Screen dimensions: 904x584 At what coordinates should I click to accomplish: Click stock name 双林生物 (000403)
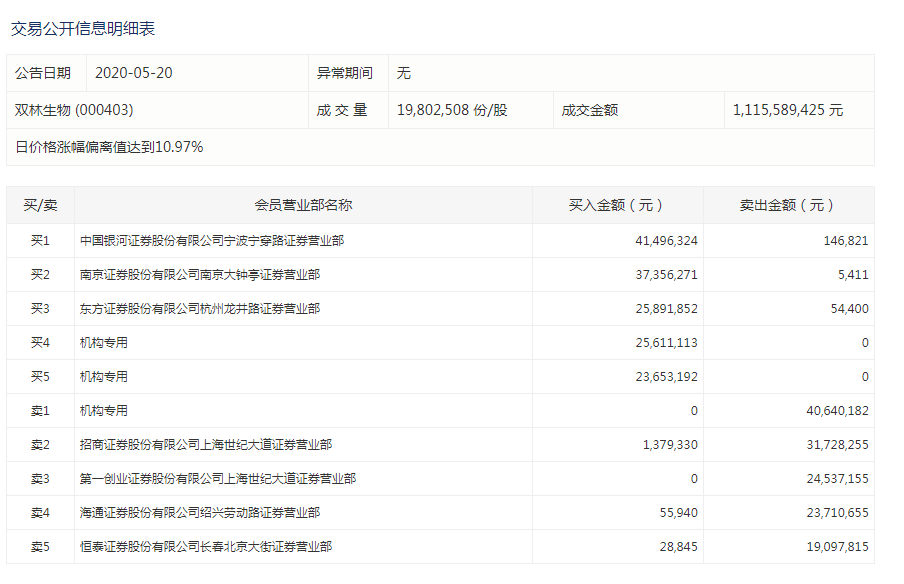click(74, 110)
